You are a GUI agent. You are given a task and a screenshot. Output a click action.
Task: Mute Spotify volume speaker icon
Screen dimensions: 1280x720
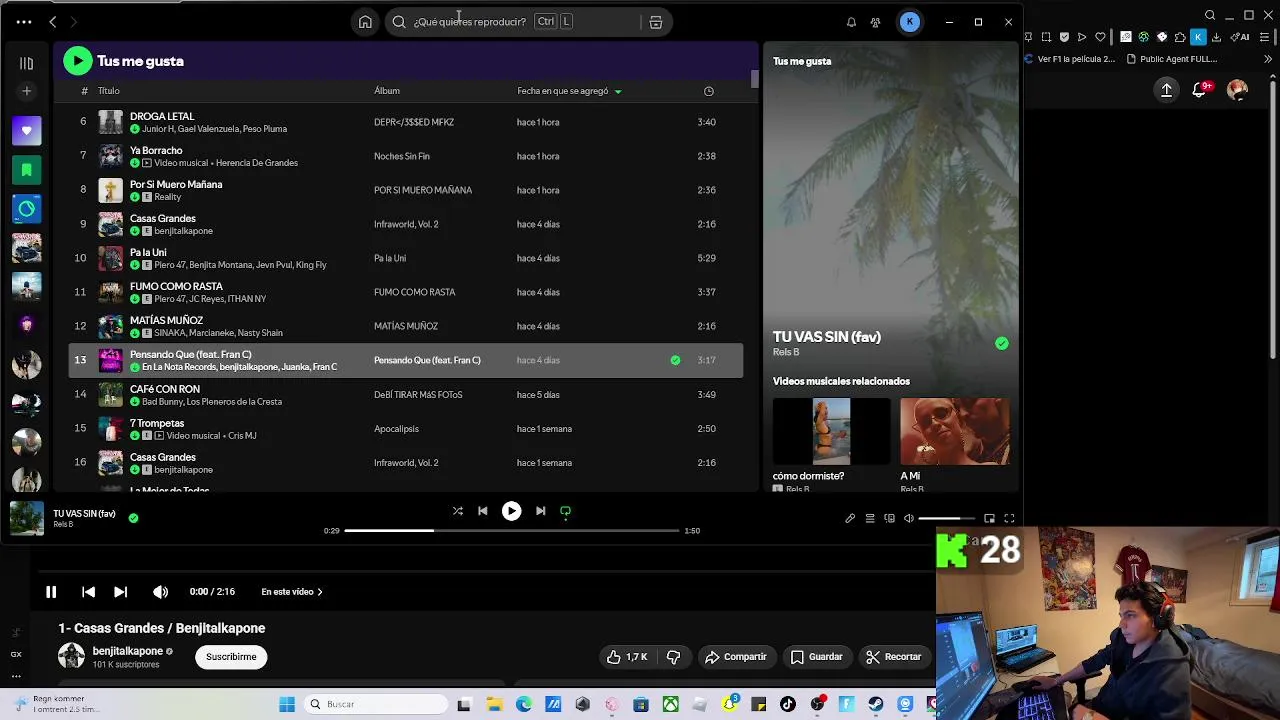coord(909,518)
